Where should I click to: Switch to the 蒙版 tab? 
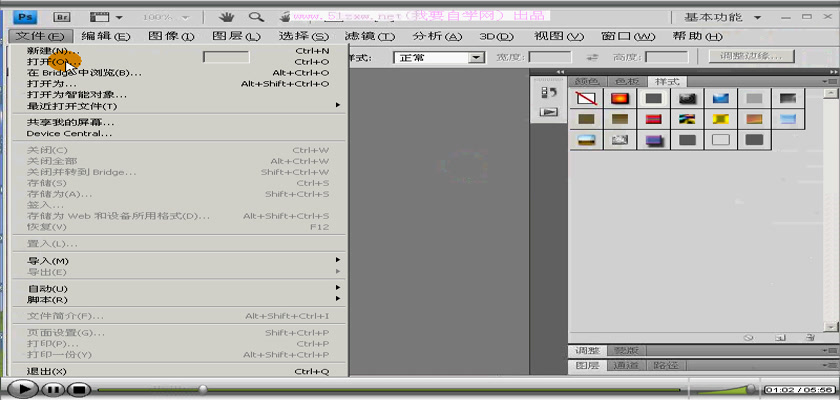626,351
